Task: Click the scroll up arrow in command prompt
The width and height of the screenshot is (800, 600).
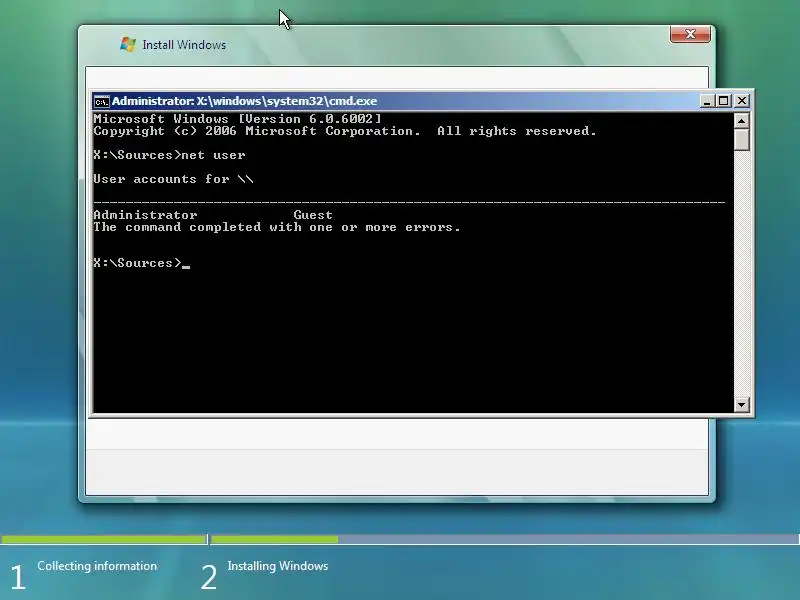Action: click(x=741, y=120)
